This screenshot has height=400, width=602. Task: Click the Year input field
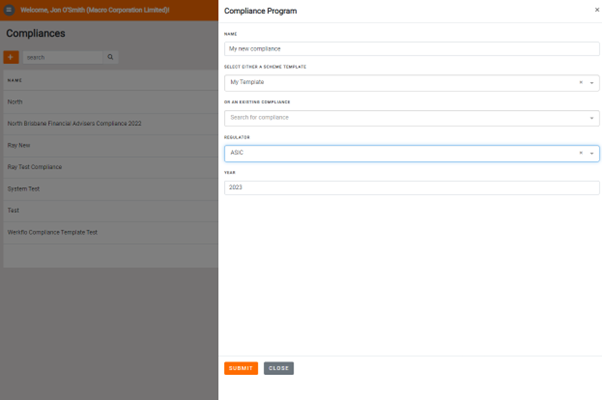click(412, 188)
